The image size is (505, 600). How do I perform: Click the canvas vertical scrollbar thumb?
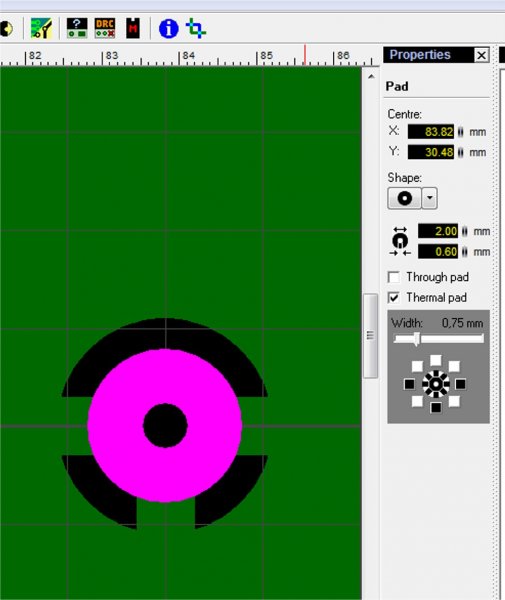tap(370, 336)
